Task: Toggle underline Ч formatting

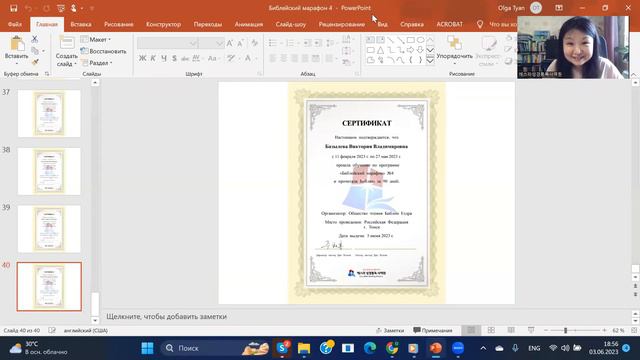Action: (x=164, y=58)
